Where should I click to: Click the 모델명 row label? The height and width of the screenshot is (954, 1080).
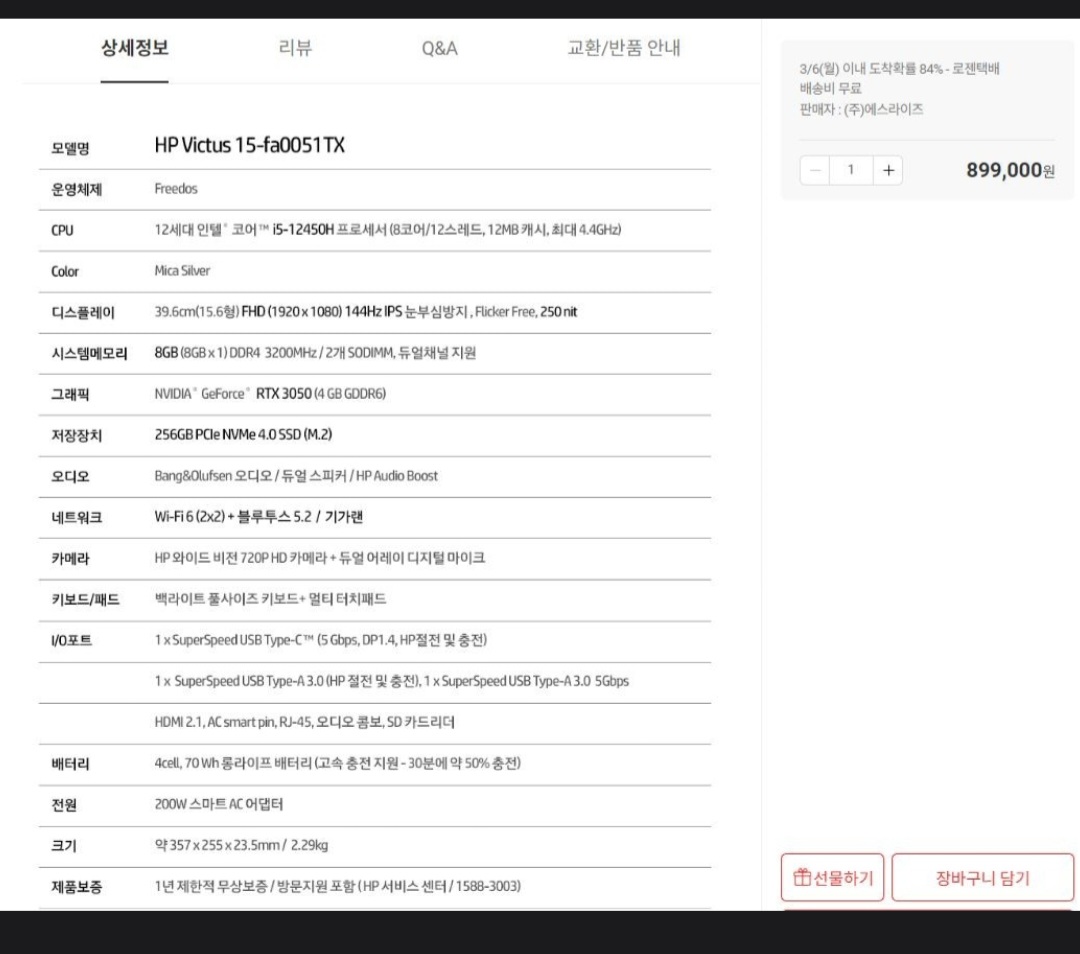click(x=70, y=148)
